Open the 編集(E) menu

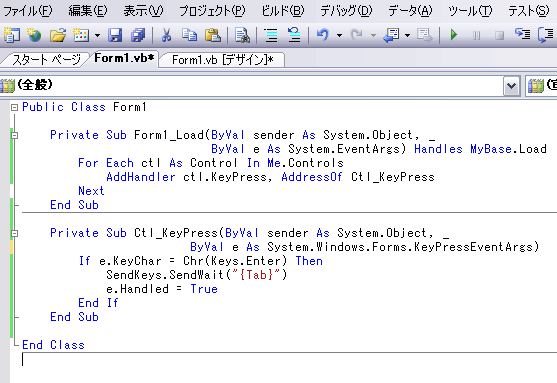point(88,11)
